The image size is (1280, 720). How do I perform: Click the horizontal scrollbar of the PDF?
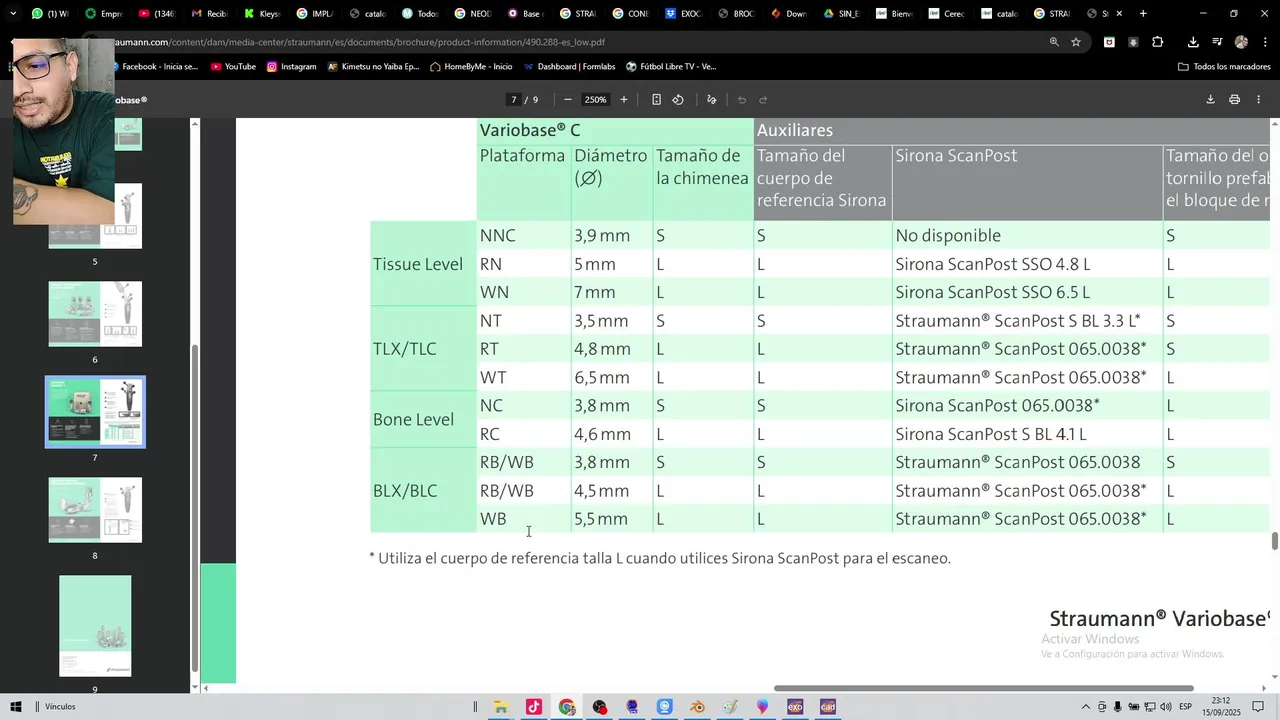pyautogui.click(x=985, y=688)
